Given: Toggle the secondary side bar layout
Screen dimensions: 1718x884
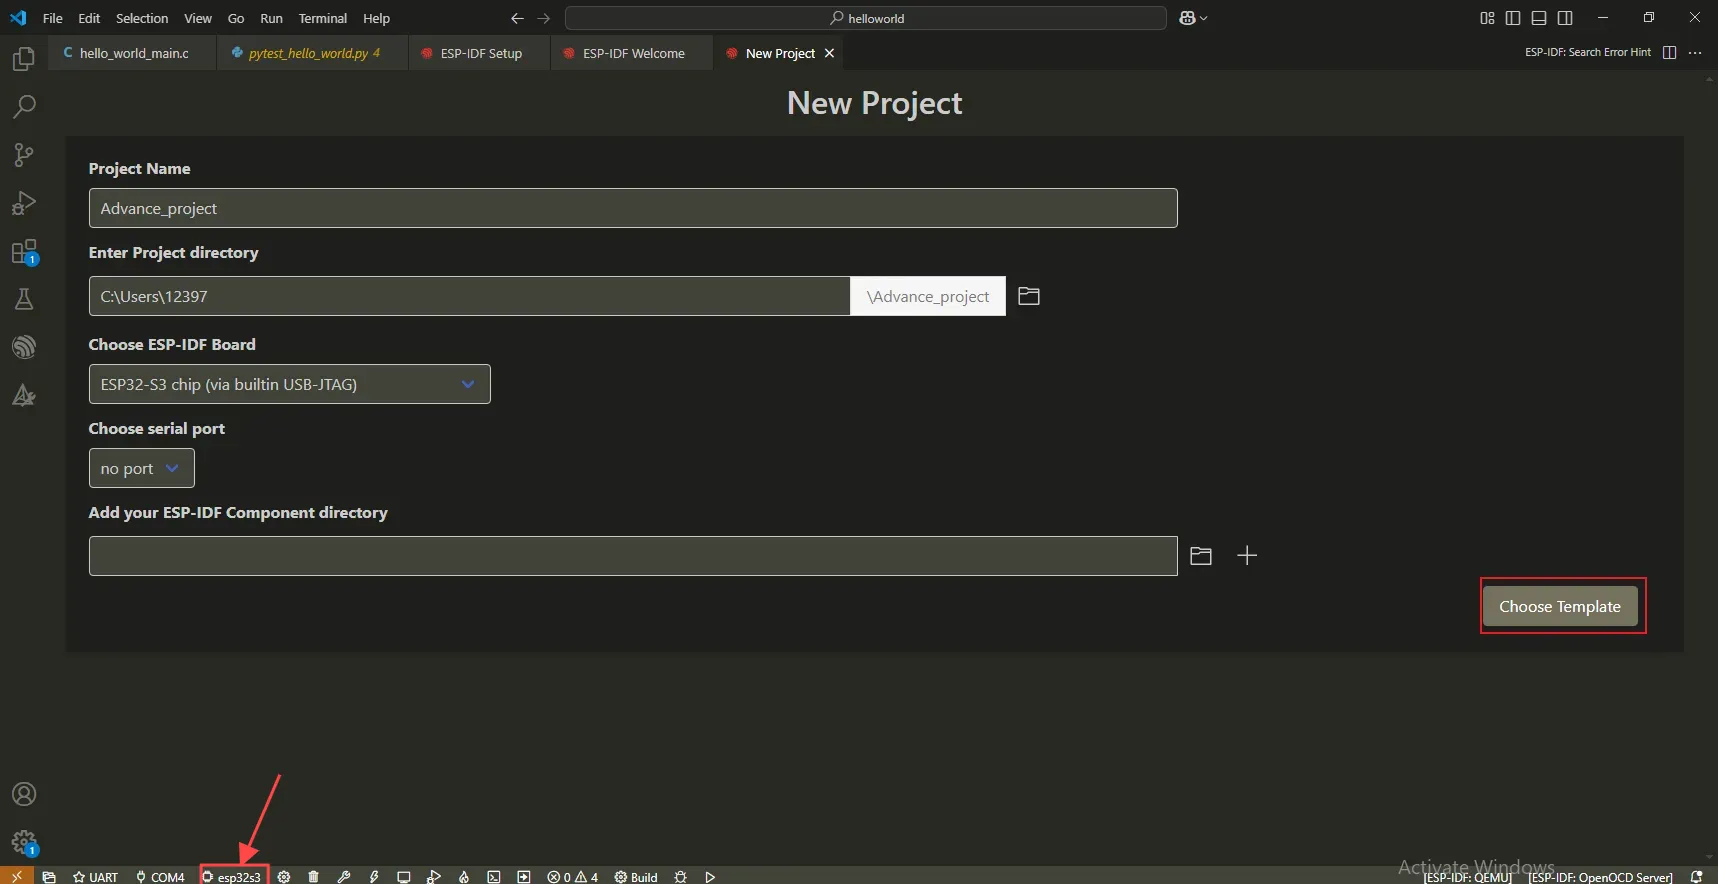Looking at the screenshot, I should click(1565, 18).
